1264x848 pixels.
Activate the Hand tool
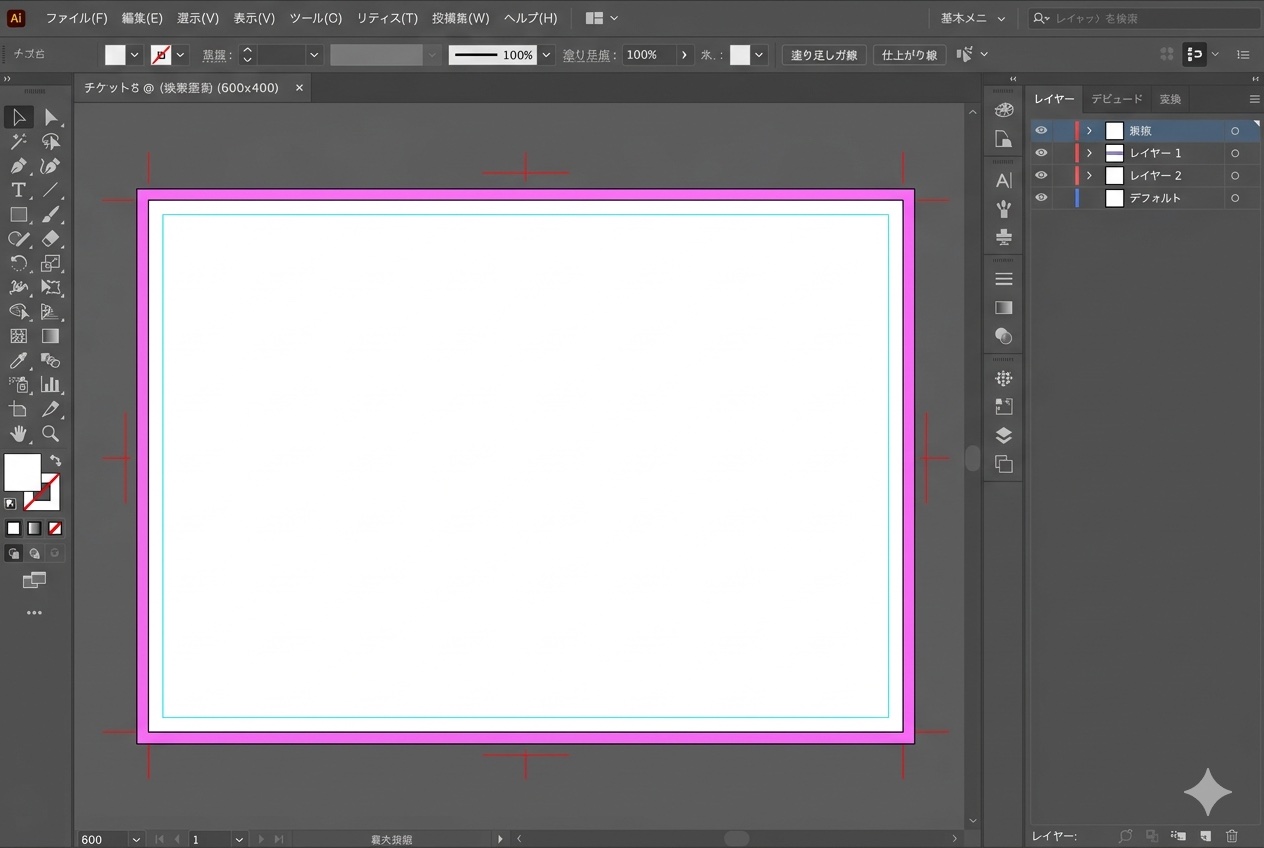tap(18, 434)
